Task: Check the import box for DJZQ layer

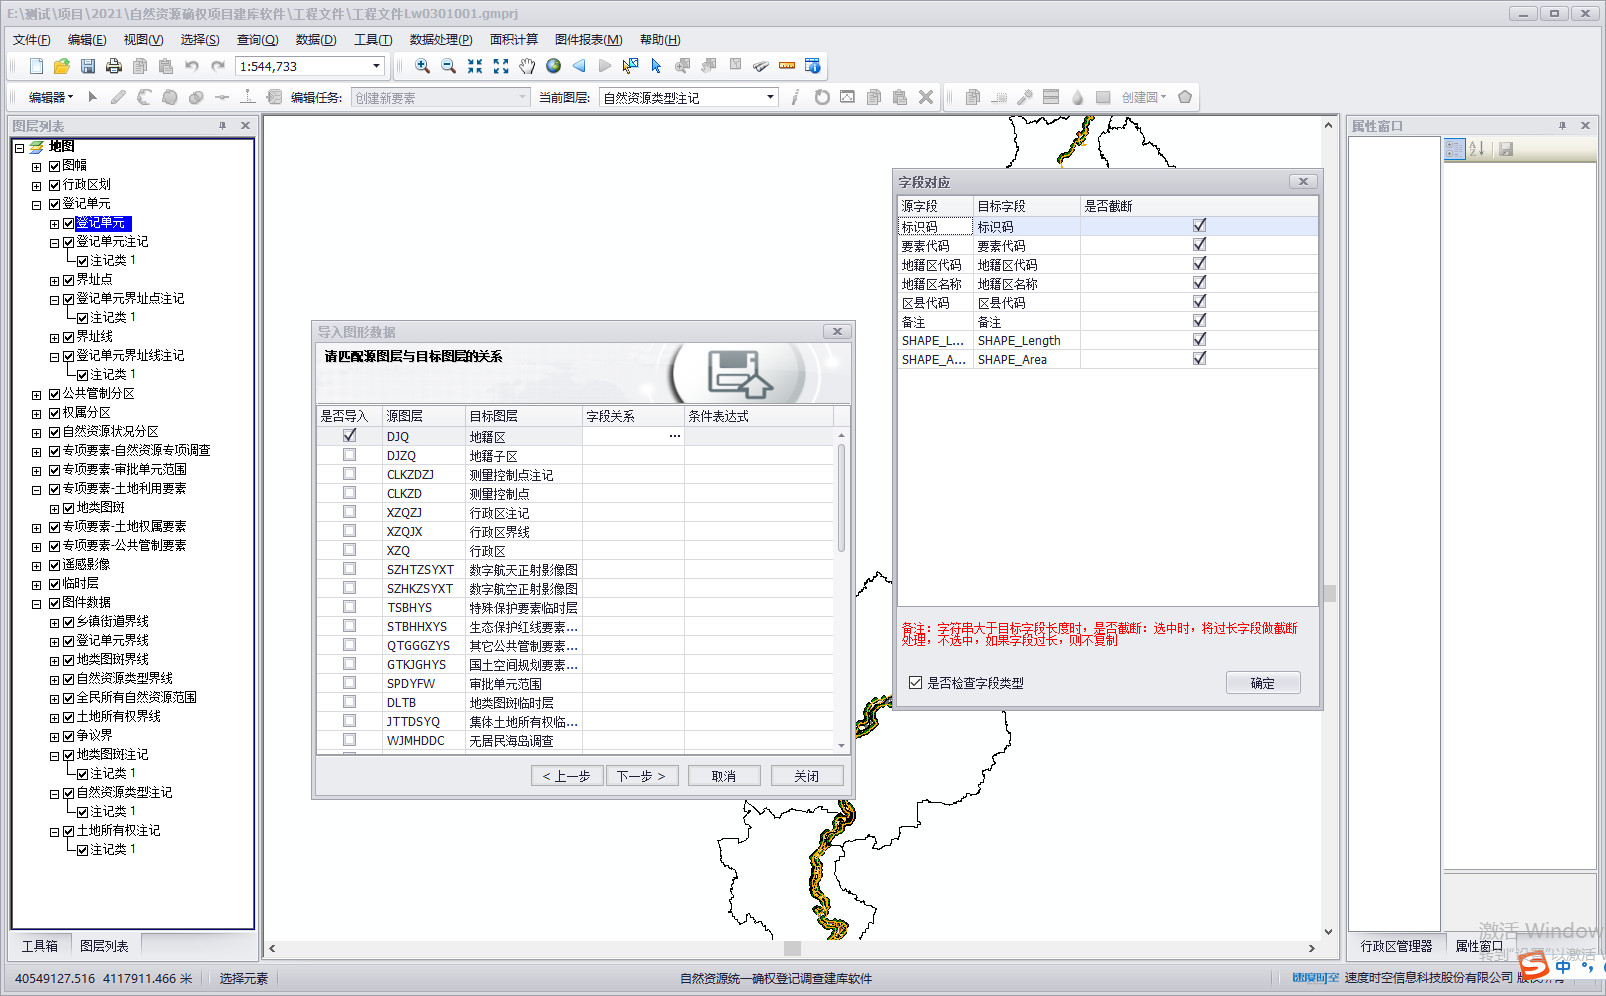Action: [x=349, y=455]
